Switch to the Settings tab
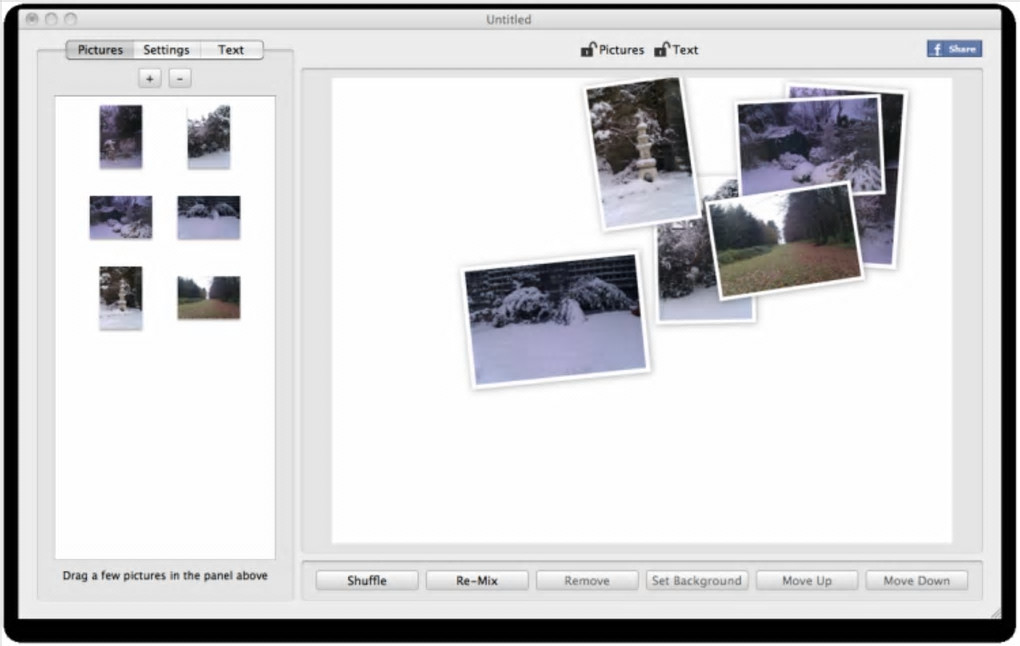This screenshot has height=646, width=1020. tap(167, 50)
